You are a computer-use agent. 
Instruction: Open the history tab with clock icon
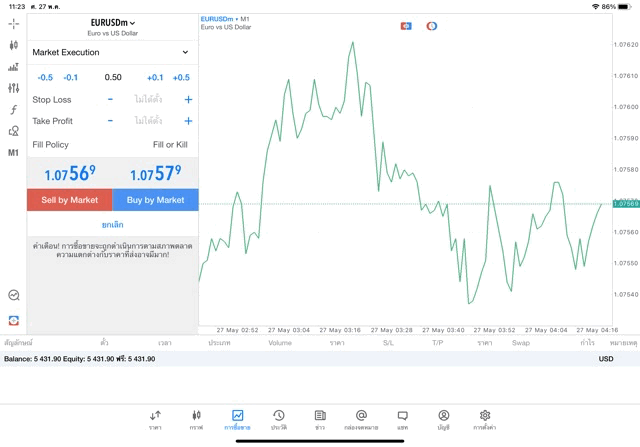pos(279,420)
